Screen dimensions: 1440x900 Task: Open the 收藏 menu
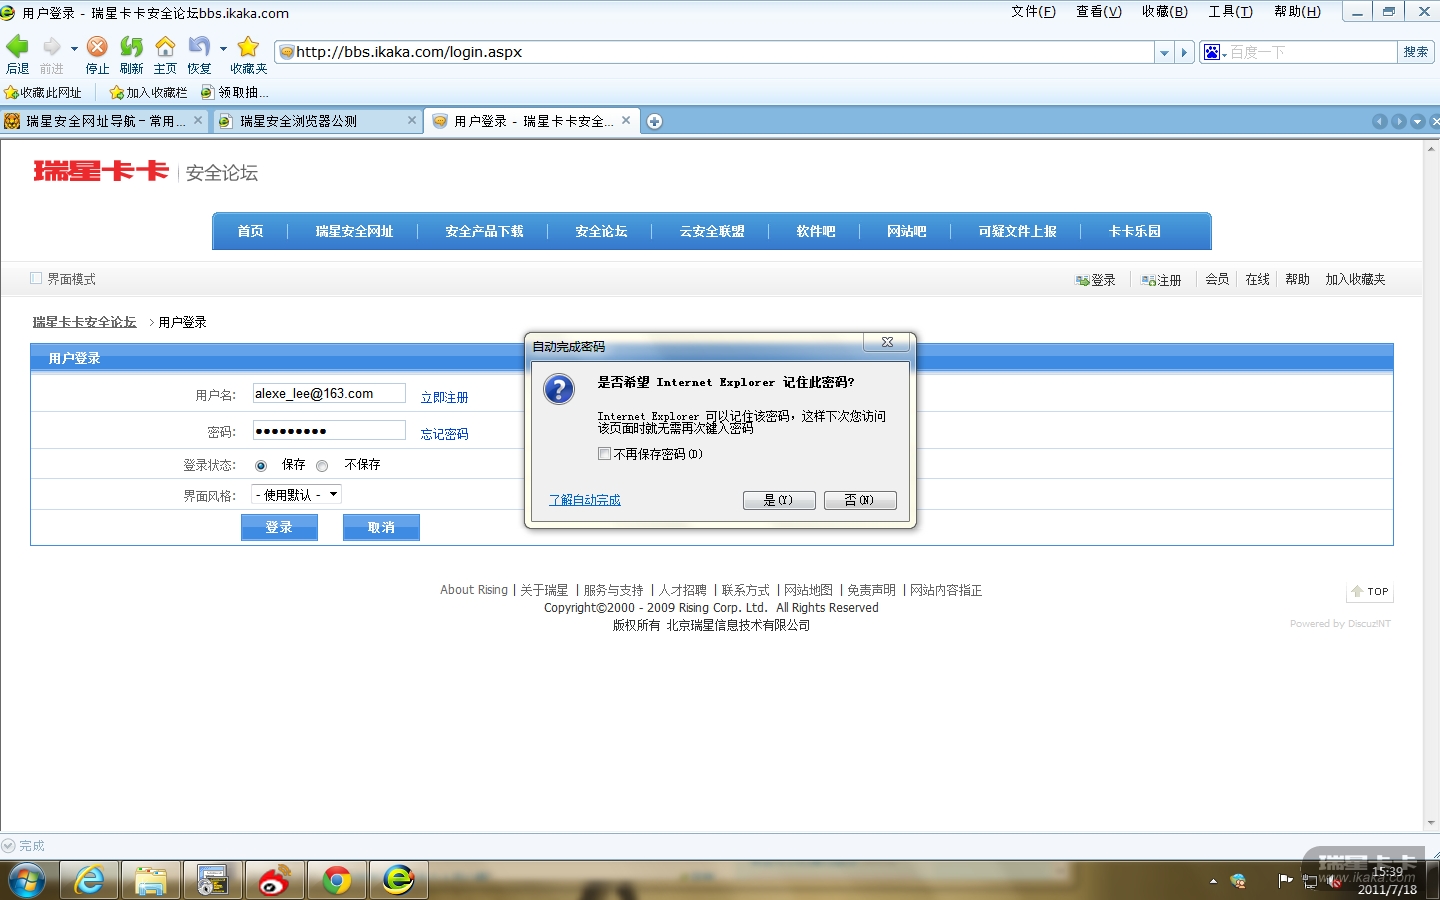[x=1165, y=12]
